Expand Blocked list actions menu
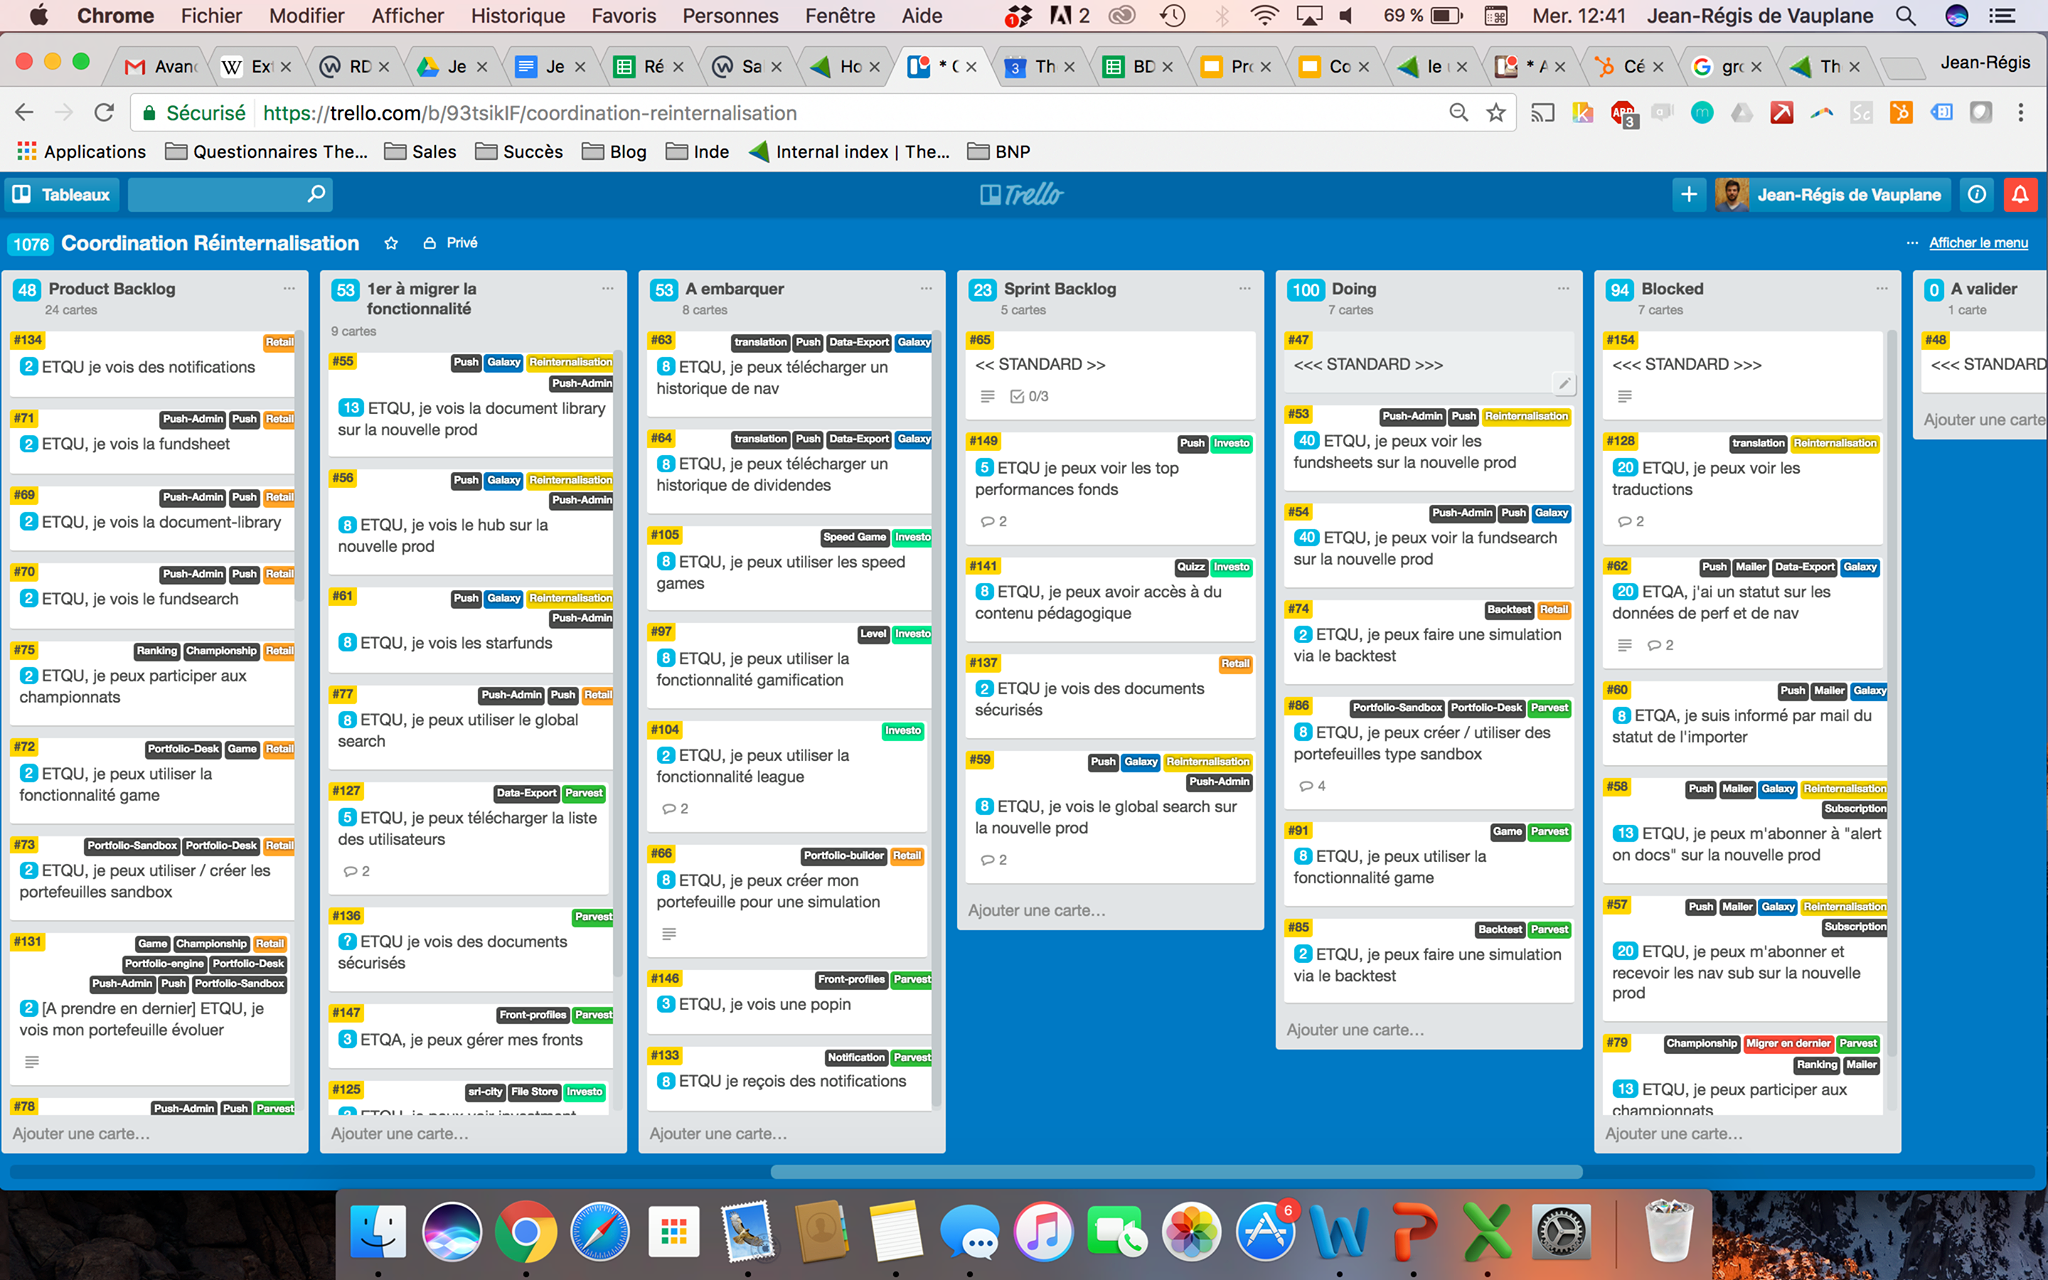This screenshot has width=2048, height=1280. click(1882, 288)
